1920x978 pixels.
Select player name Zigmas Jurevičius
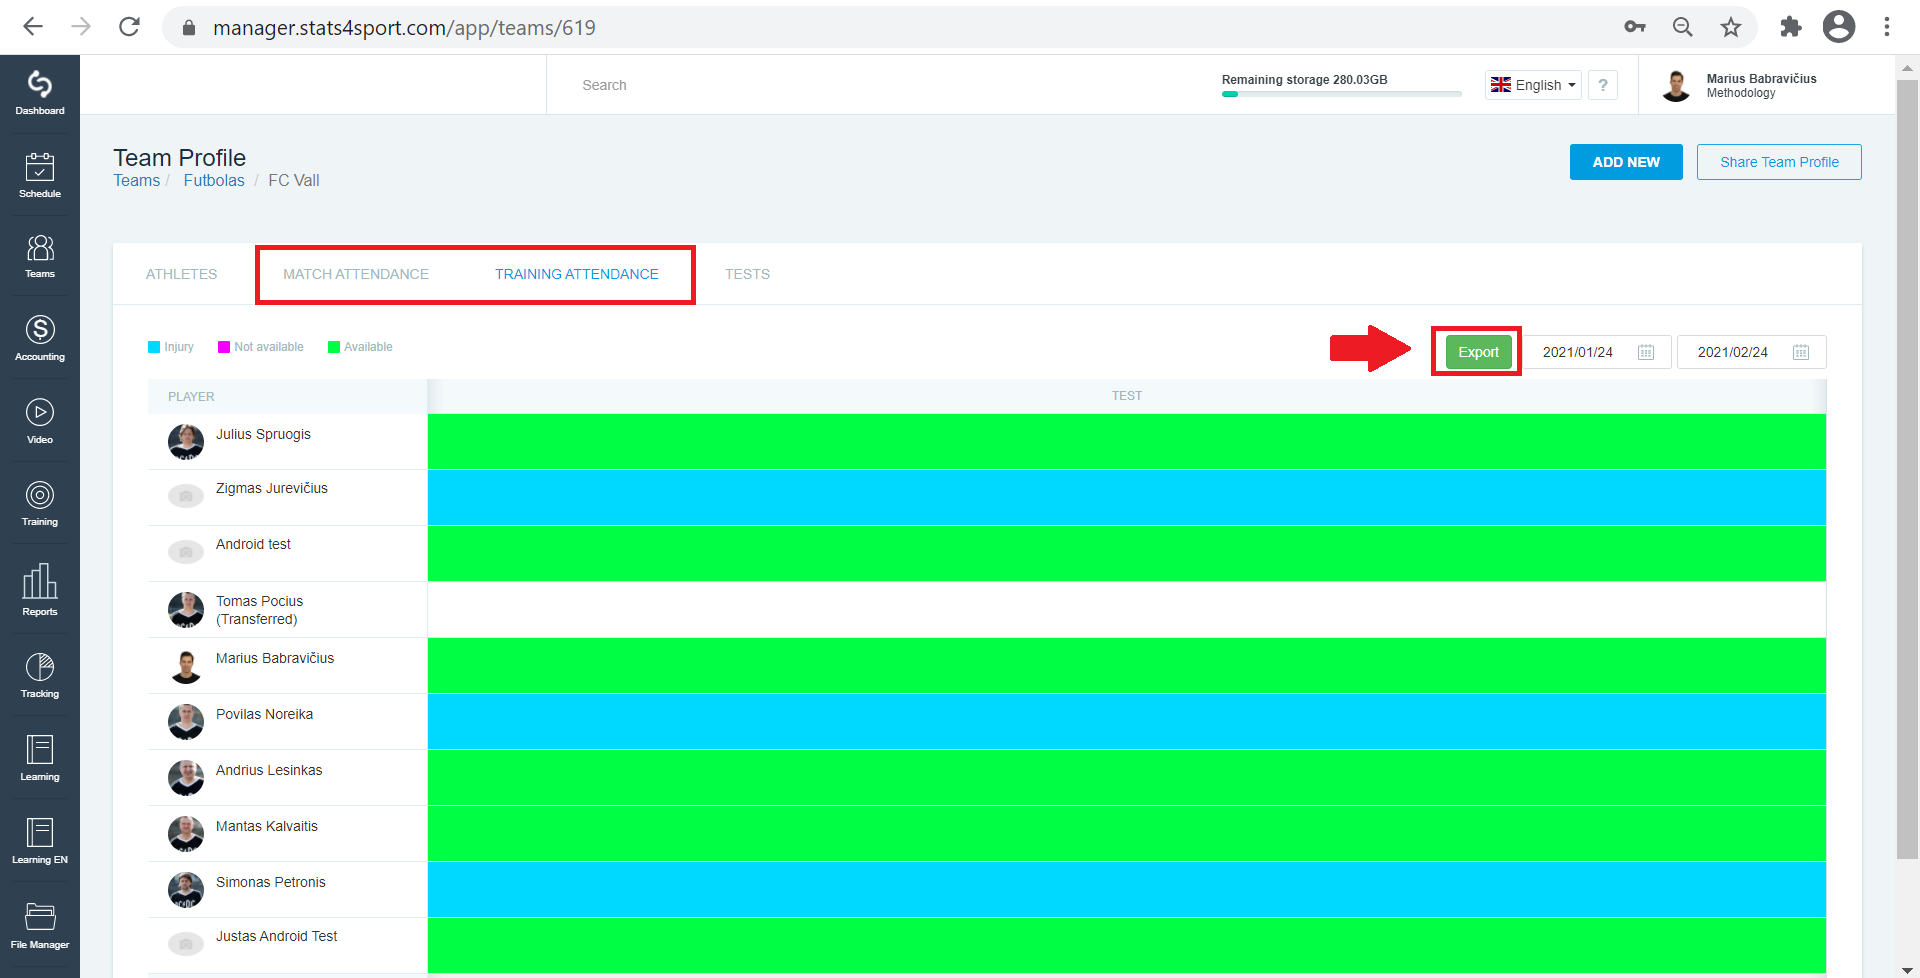click(x=272, y=488)
